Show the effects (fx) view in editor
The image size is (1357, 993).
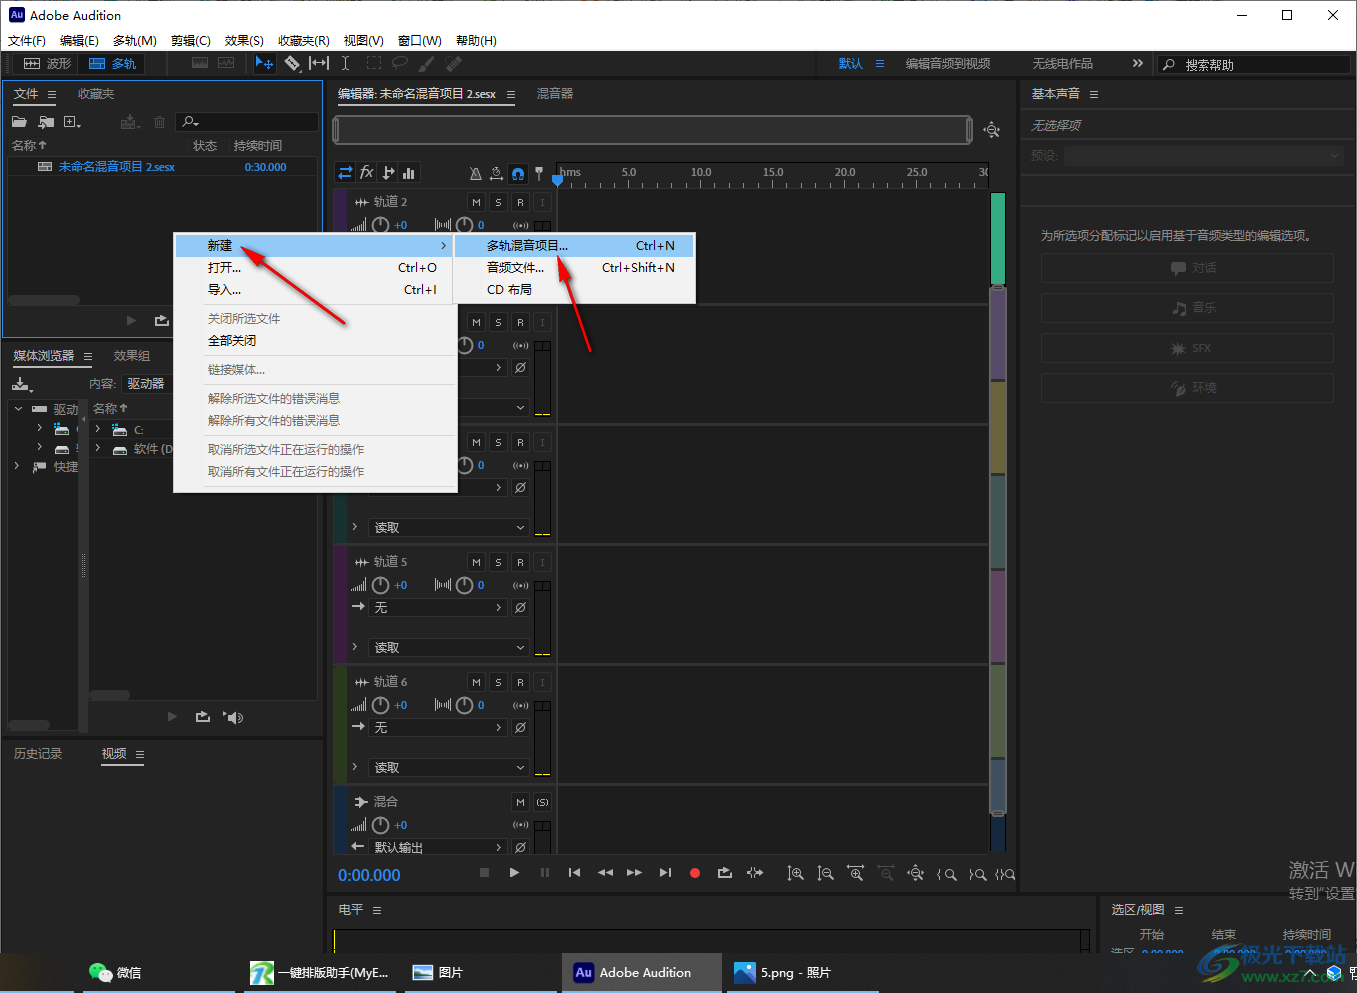tap(367, 173)
